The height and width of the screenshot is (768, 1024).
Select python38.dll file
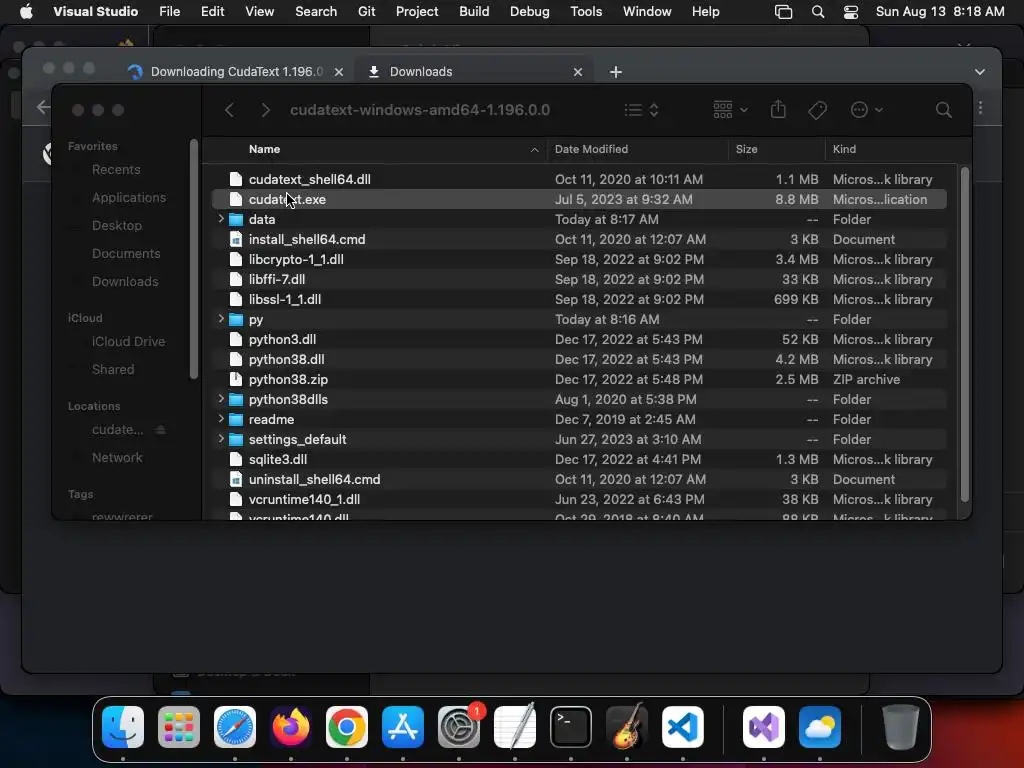point(579,359)
